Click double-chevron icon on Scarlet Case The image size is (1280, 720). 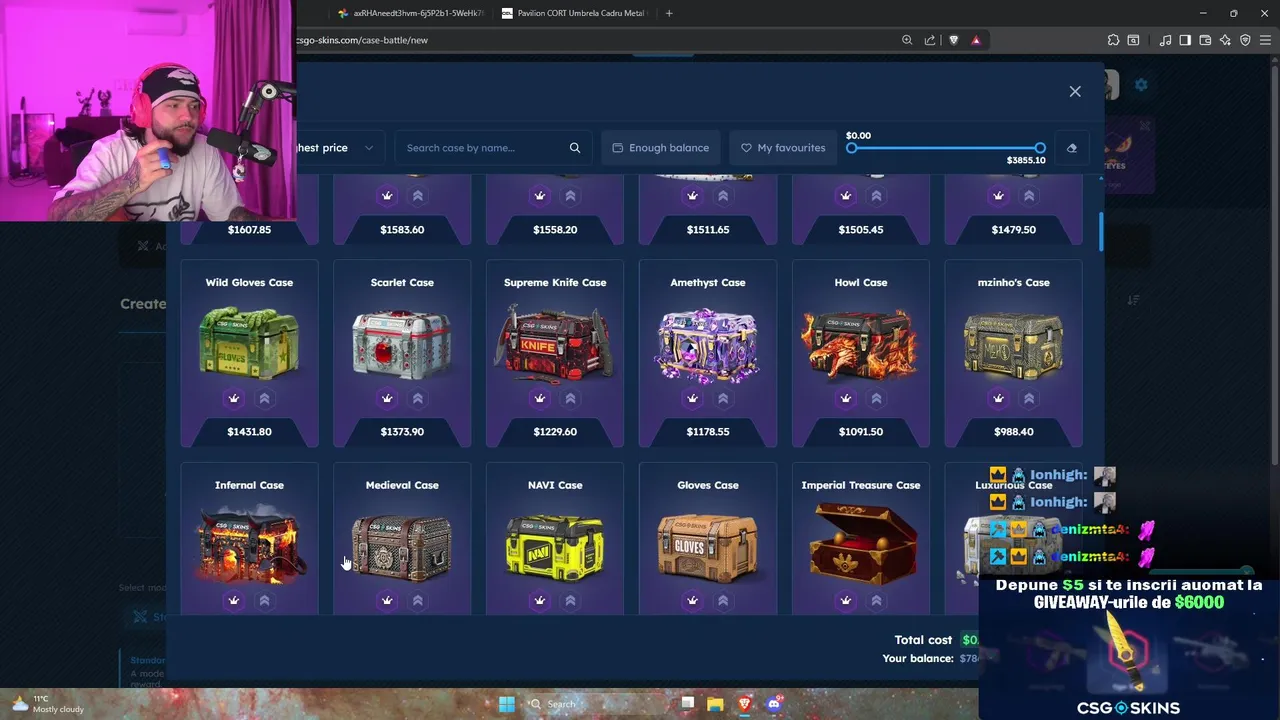coord(417,398)
